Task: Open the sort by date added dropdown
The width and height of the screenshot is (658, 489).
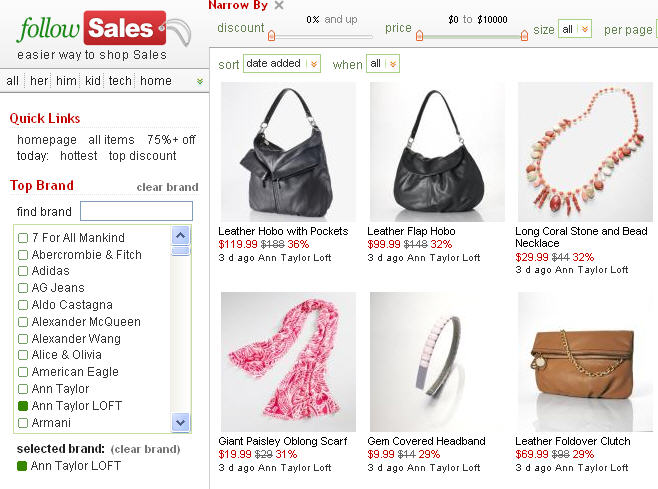Action: point(282,64)
